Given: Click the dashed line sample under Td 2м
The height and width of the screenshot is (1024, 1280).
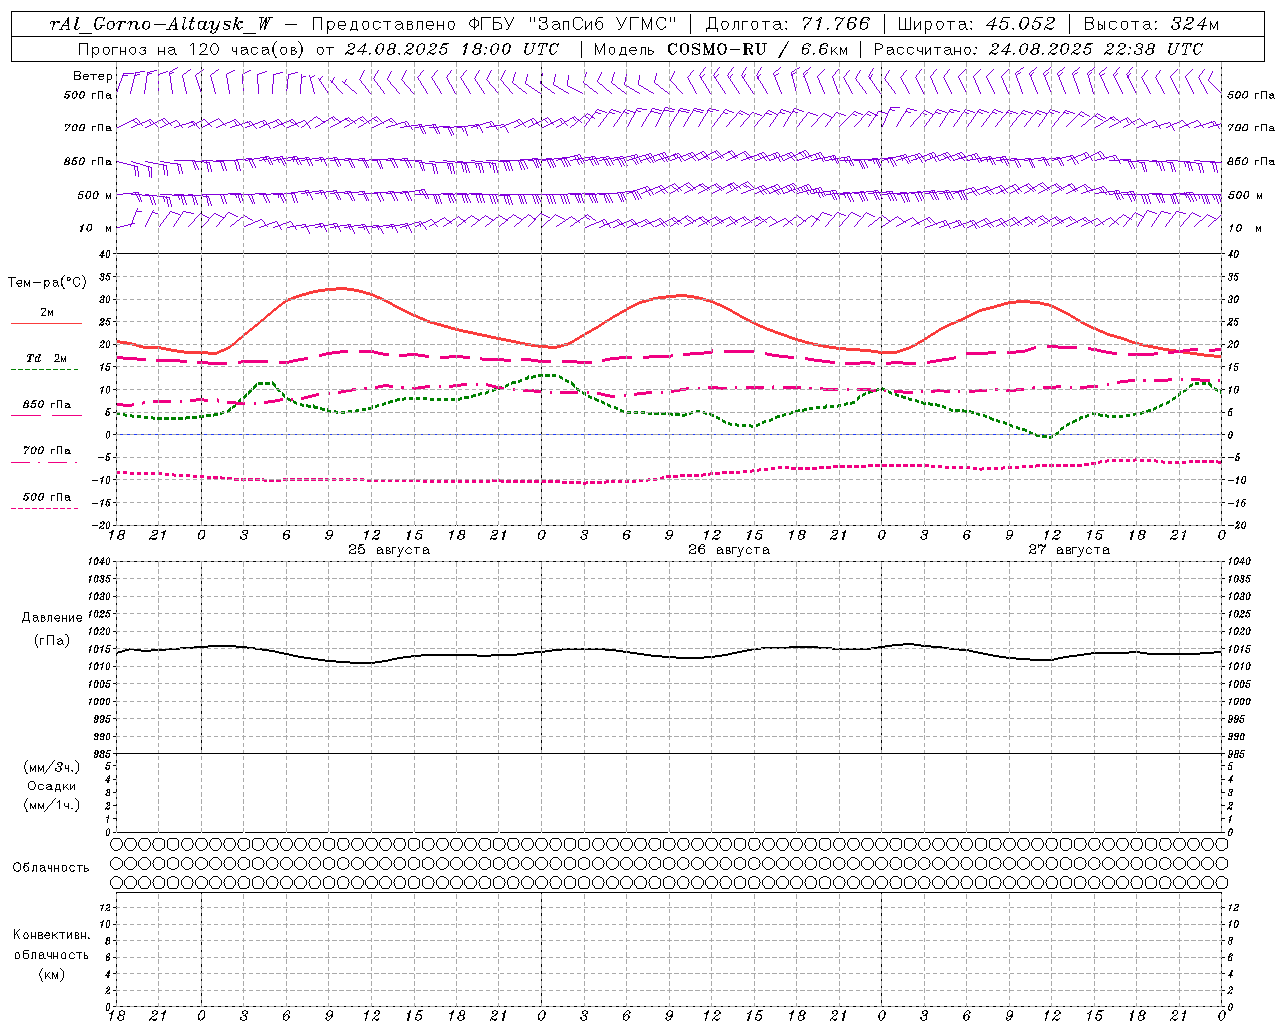Looking at the screenshot, I should click(45, 370).
